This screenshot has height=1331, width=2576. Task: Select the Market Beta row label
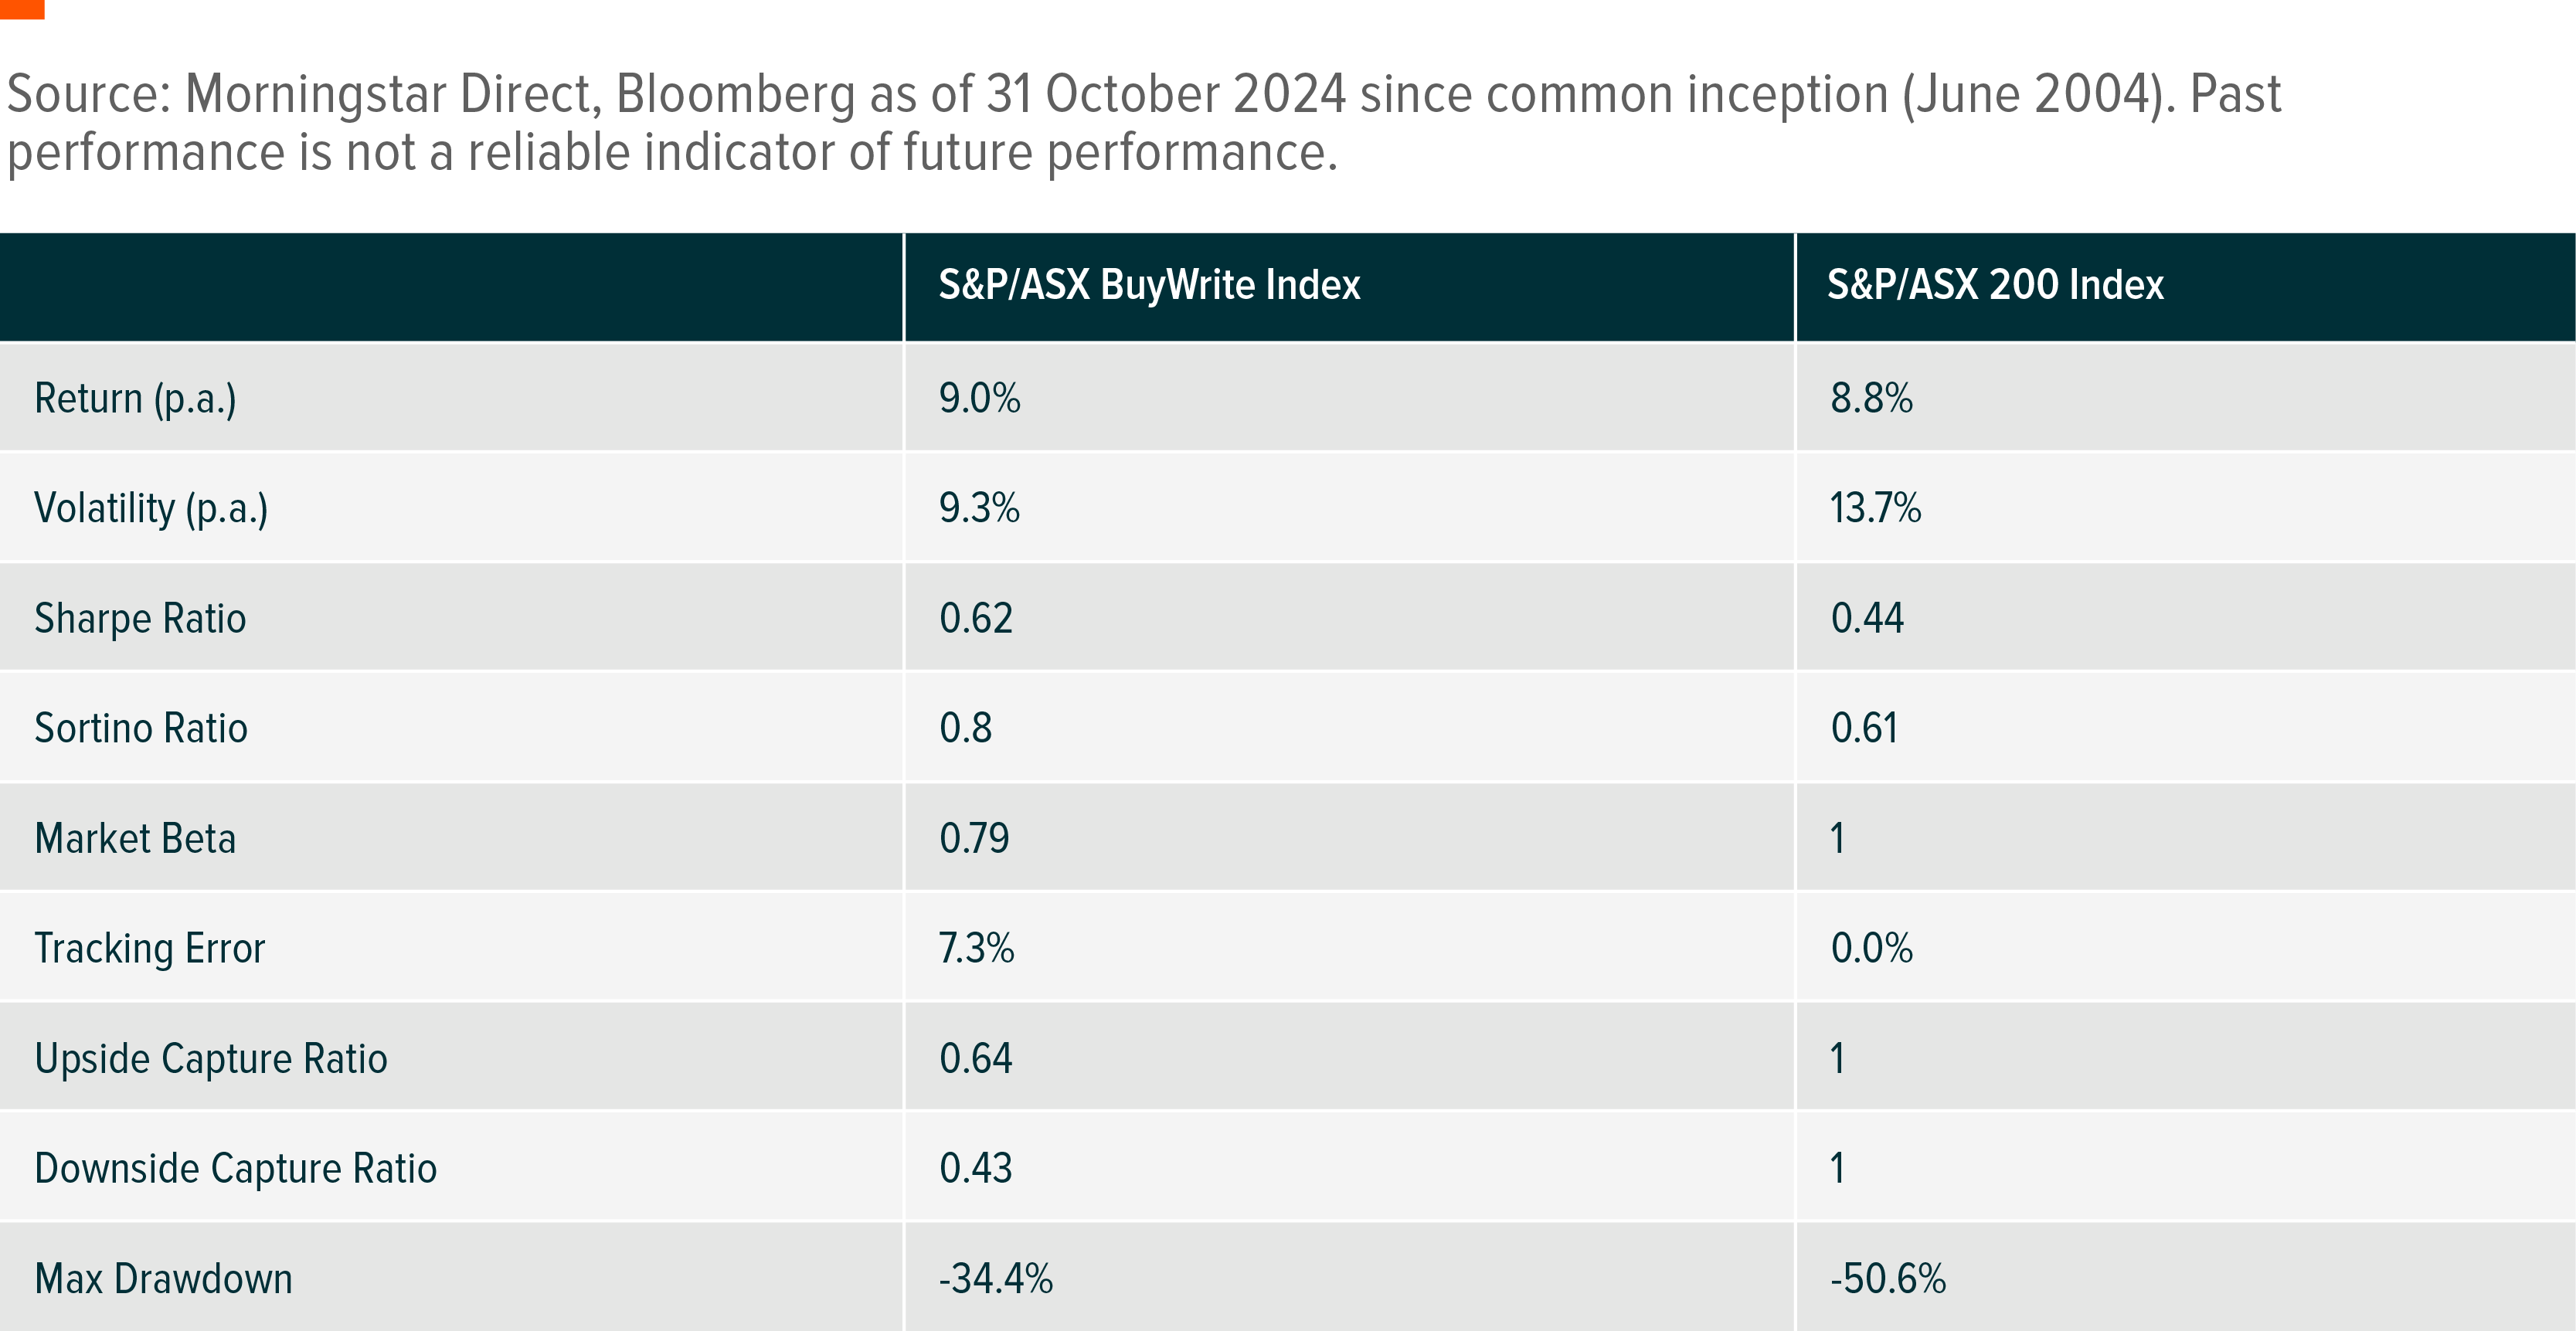[x=135, y=838]
